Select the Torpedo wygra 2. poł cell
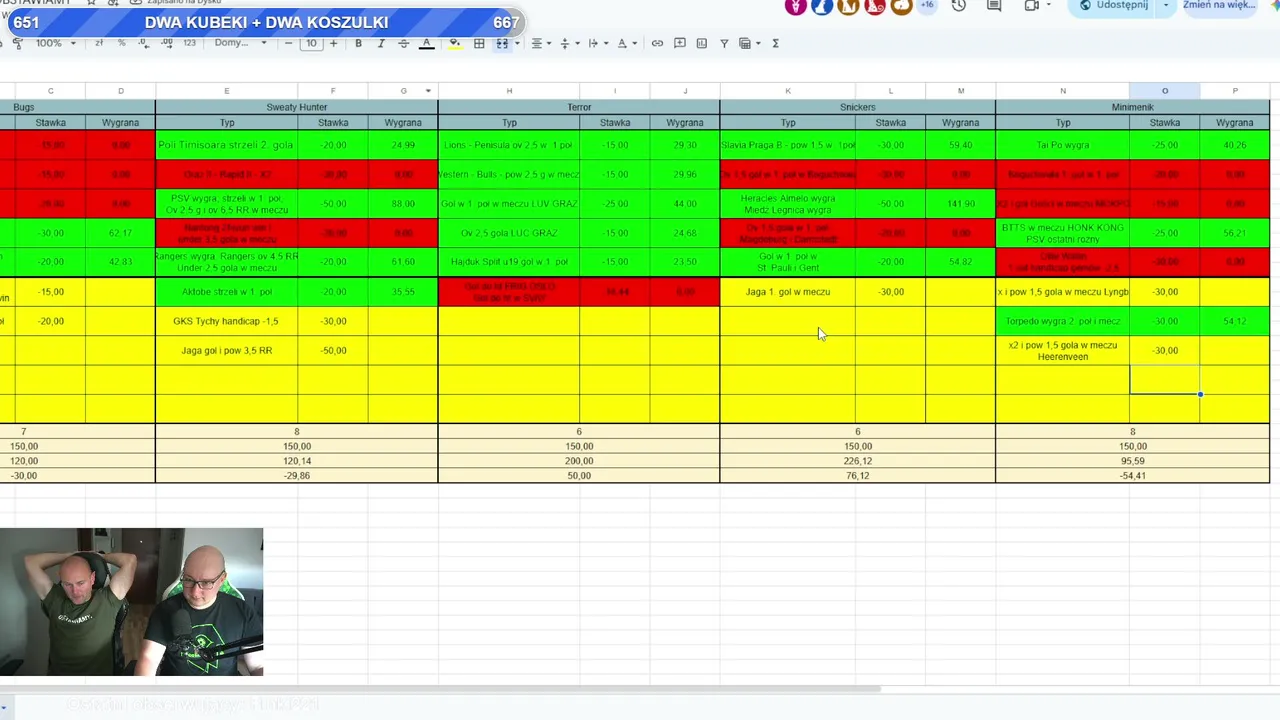 (1063, 321)
